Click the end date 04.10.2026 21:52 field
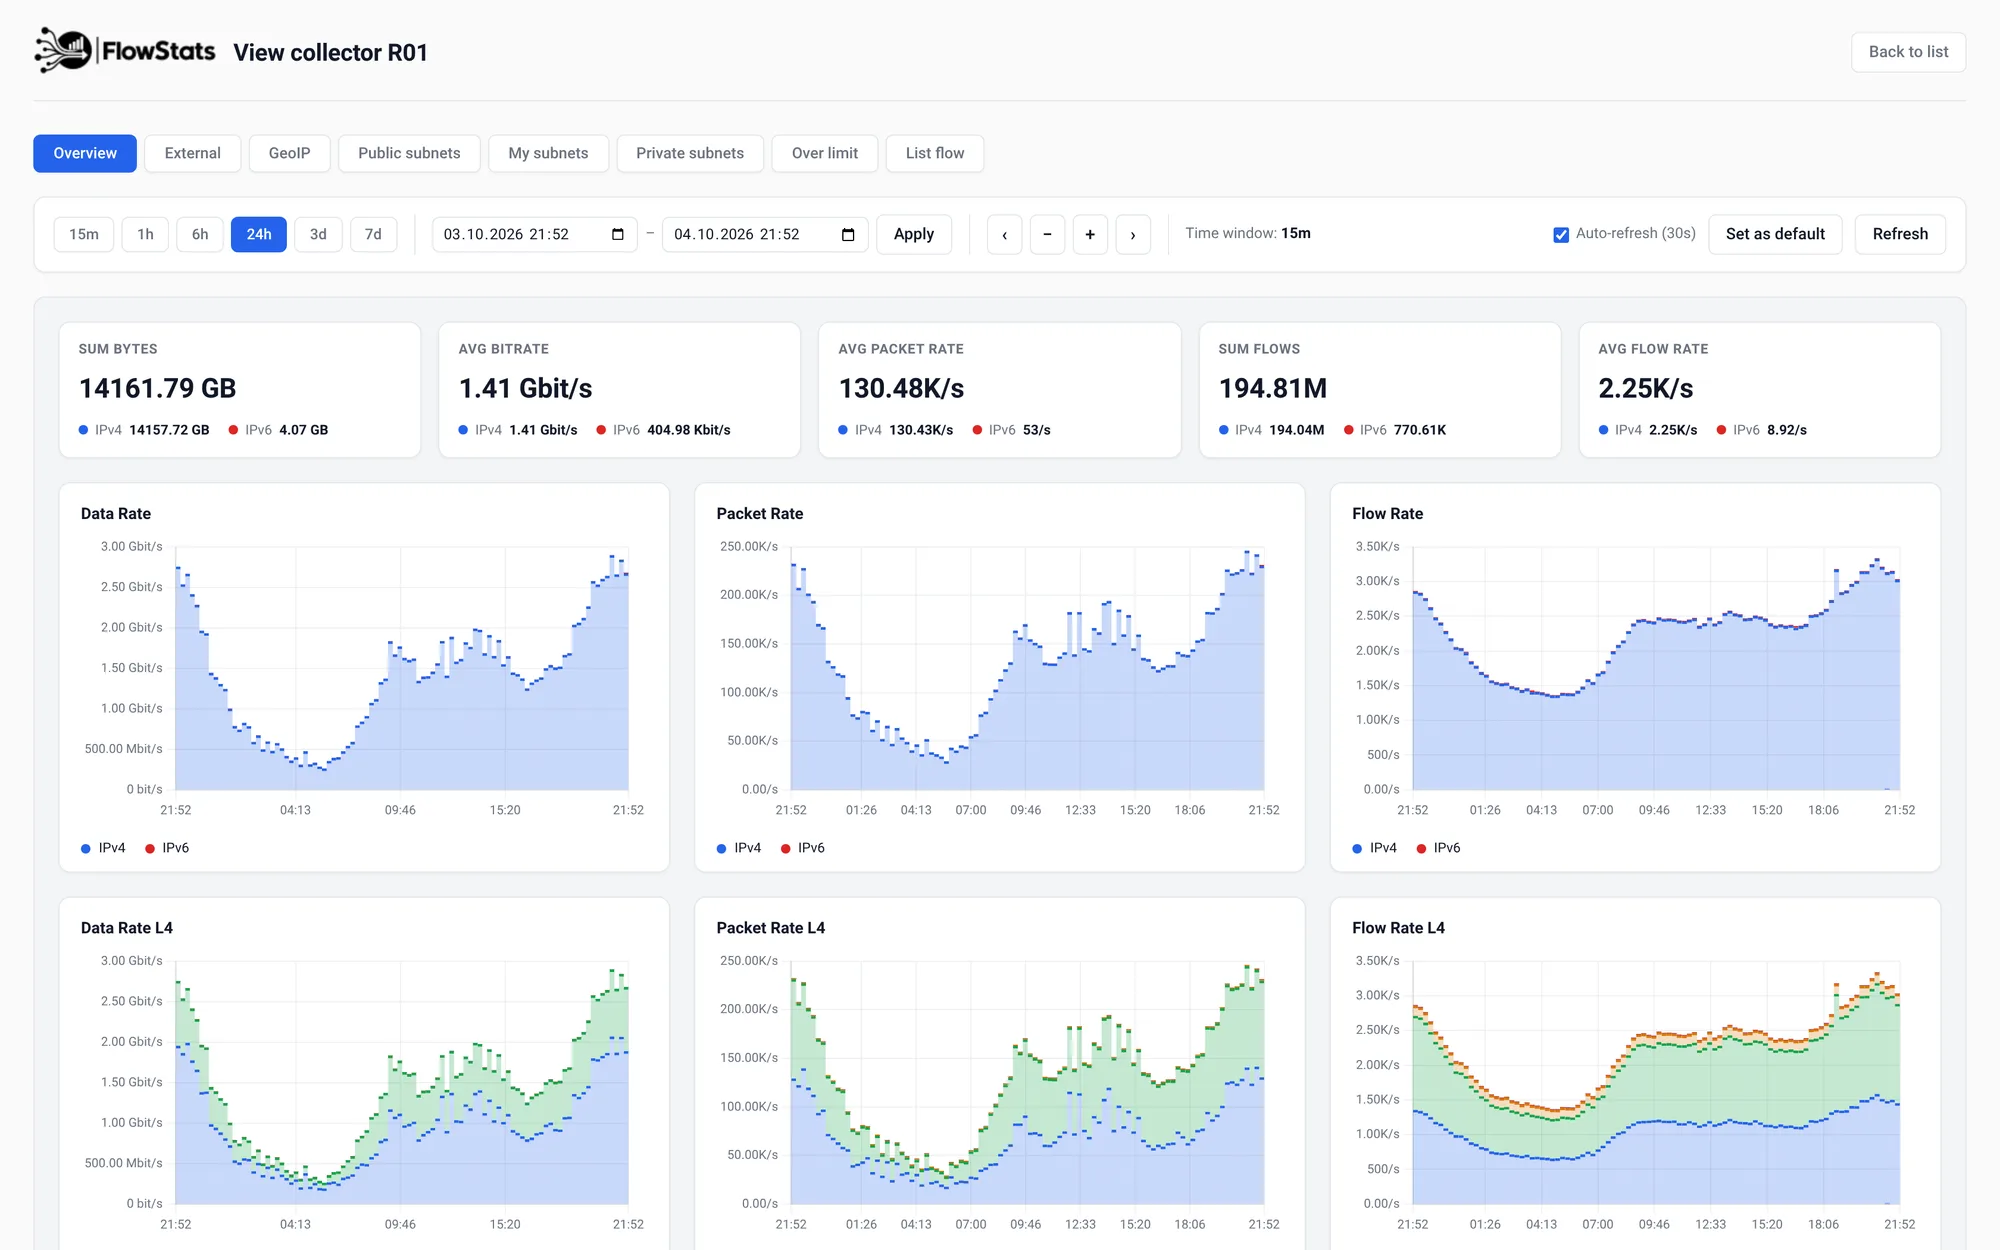The height and width of the screenshot is (1250, 2000). click(765, 234)
